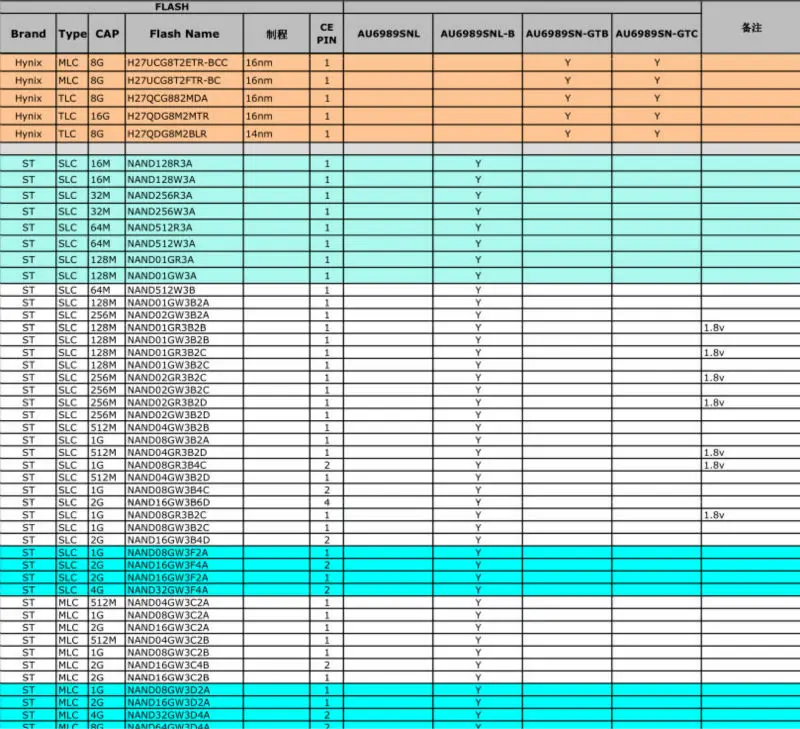Viewport: 800px width, 729px height.
Task: Select cell NAND01GR3B2C
Action: 184,353
